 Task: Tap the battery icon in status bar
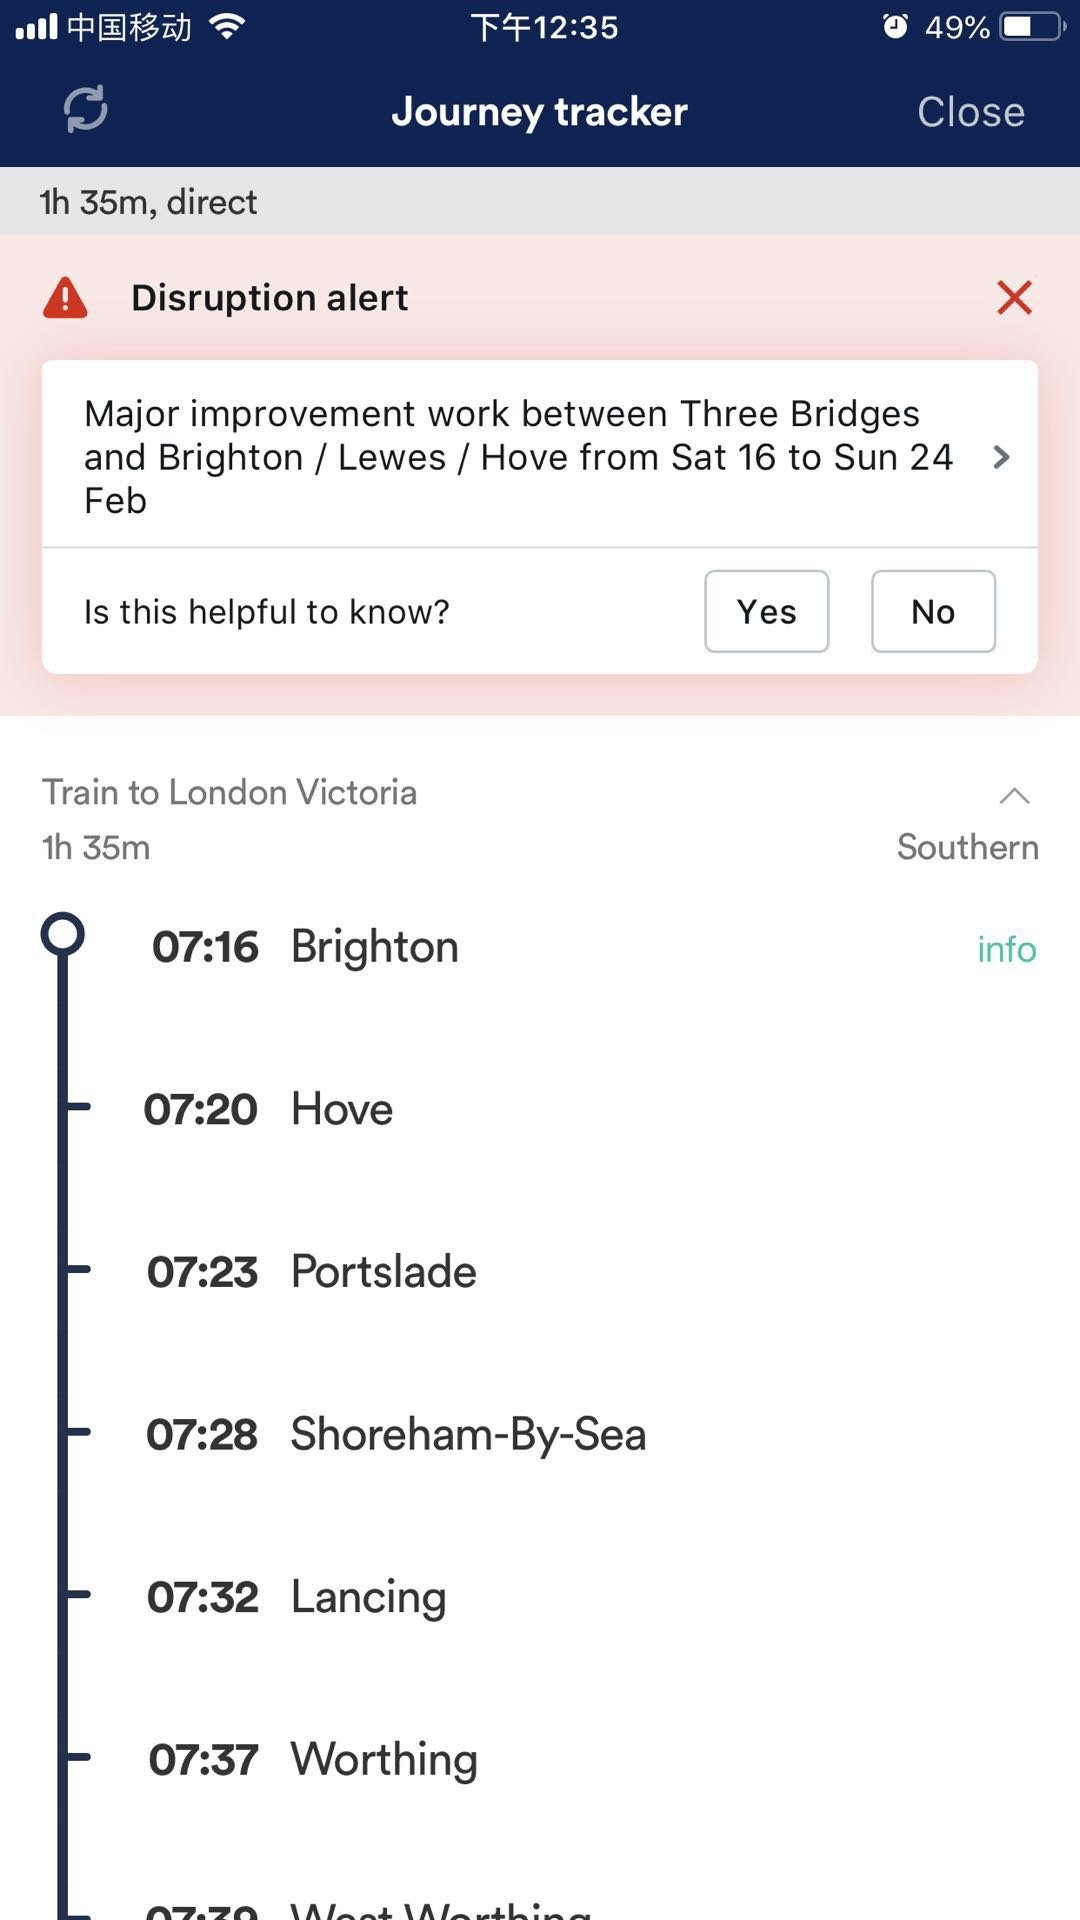(1031, 27)
